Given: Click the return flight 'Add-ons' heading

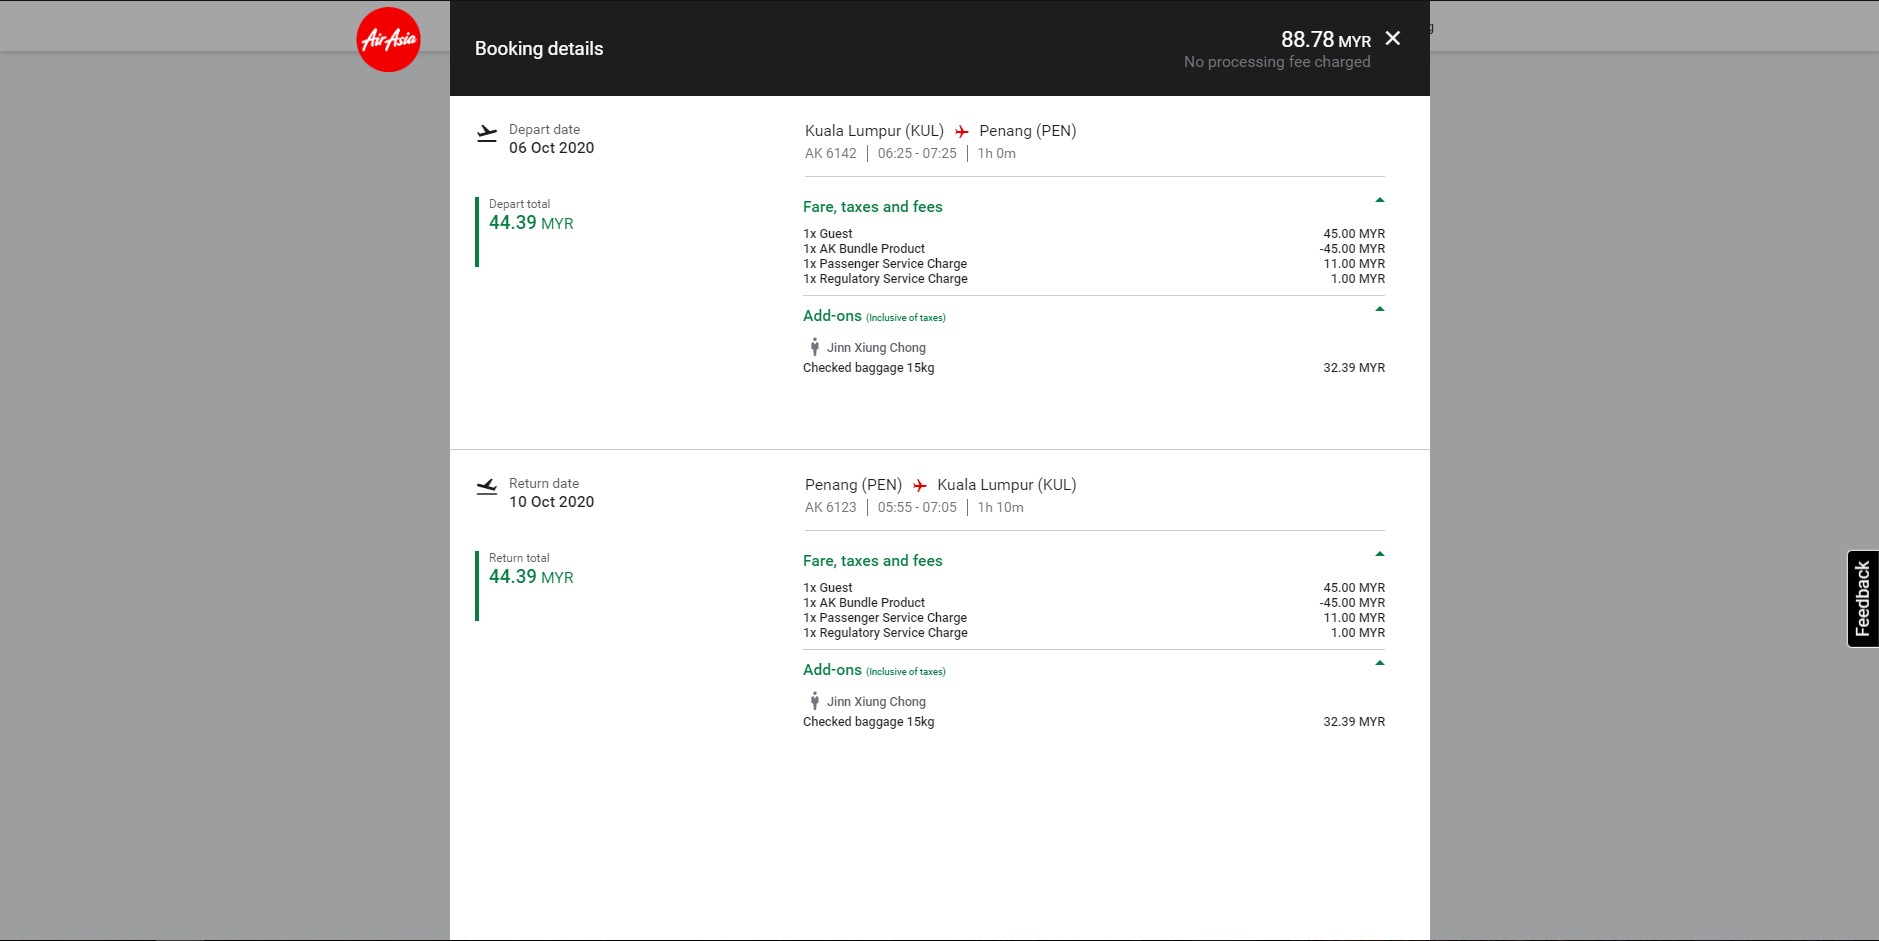Looking at the screenshot, I should pyautogui.click(x=832, y=670).
